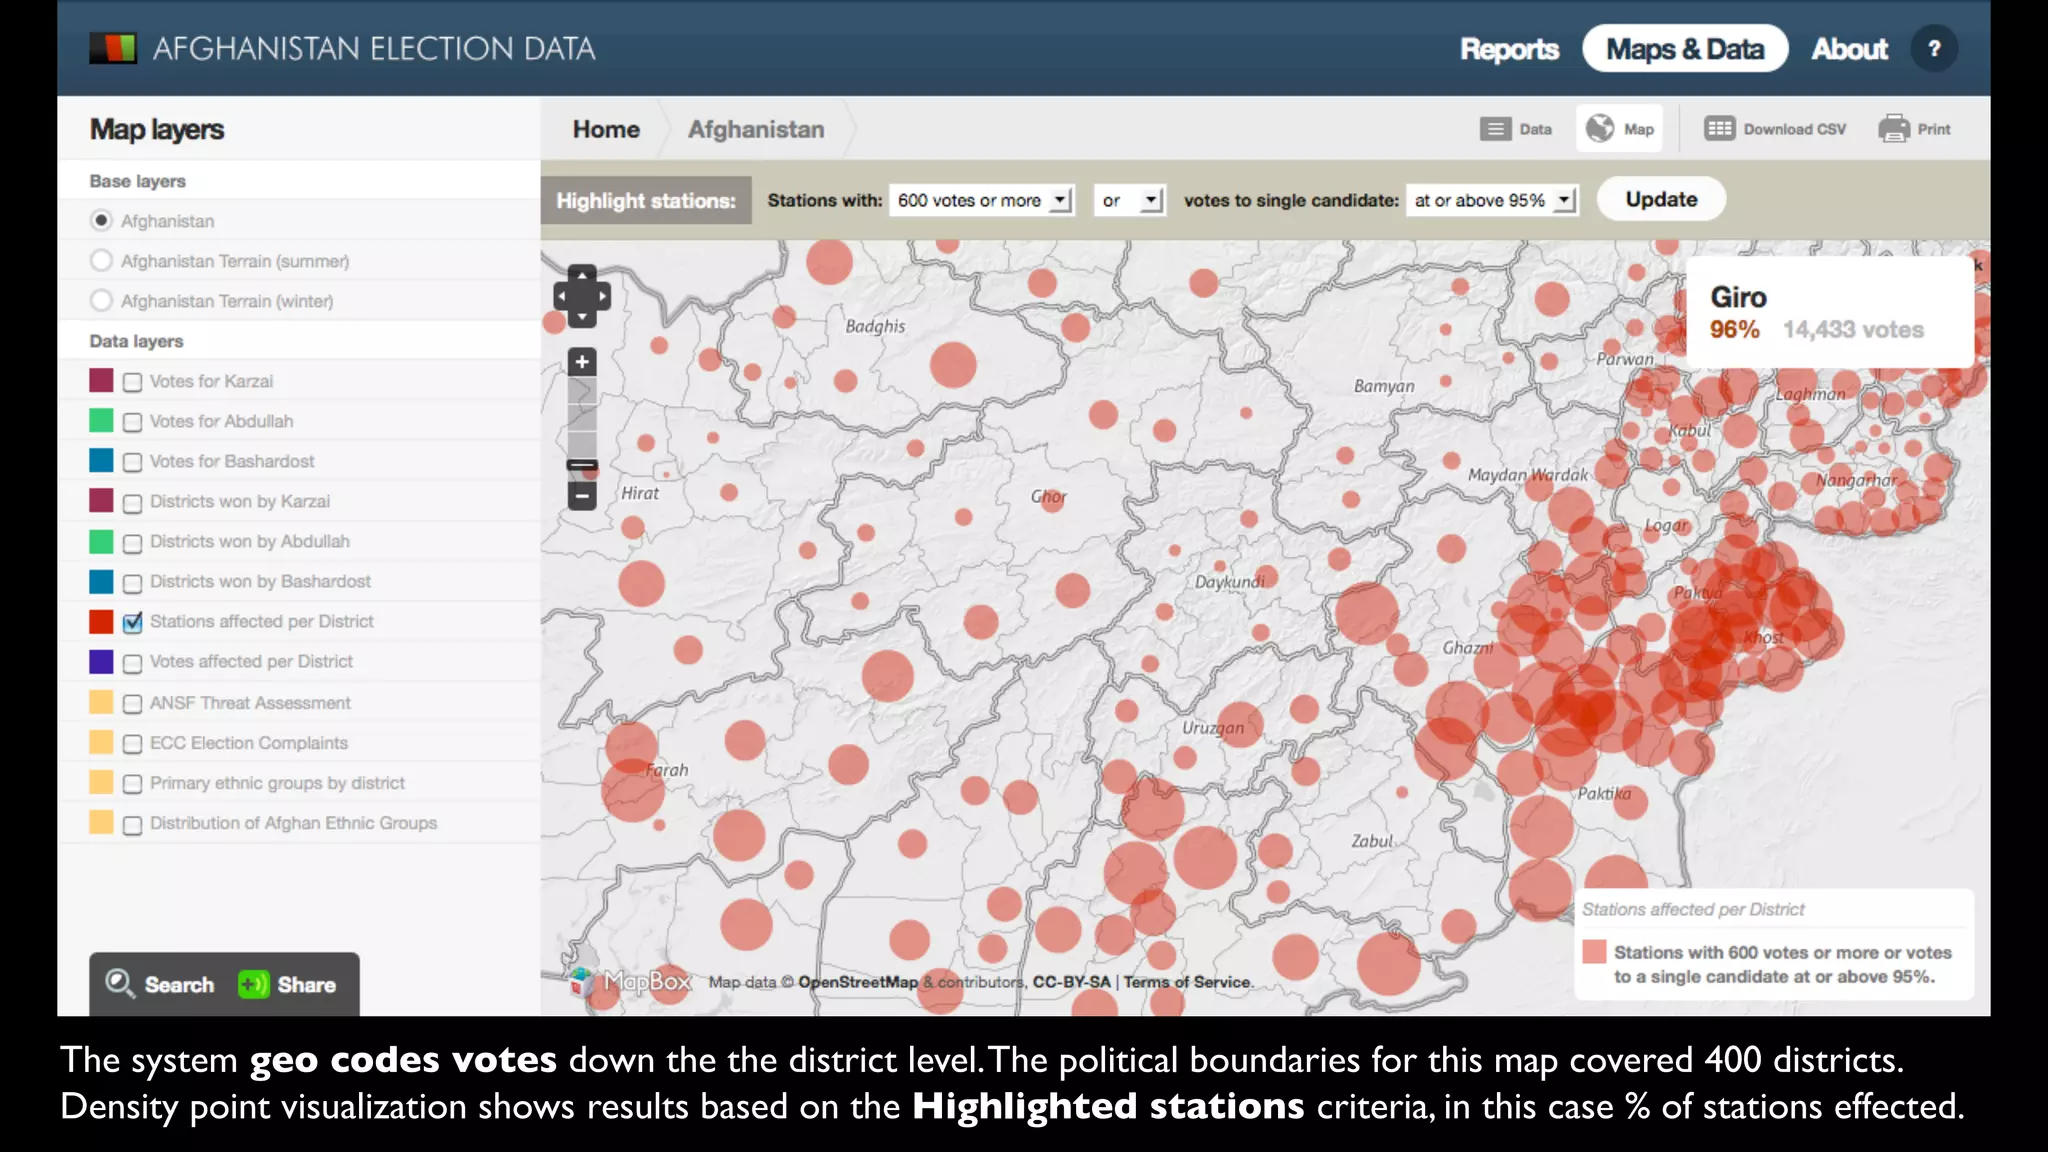The image size is (2048, 1152).
Task: Select the Afghanistan base layer
Action: (x=101, y=220)
